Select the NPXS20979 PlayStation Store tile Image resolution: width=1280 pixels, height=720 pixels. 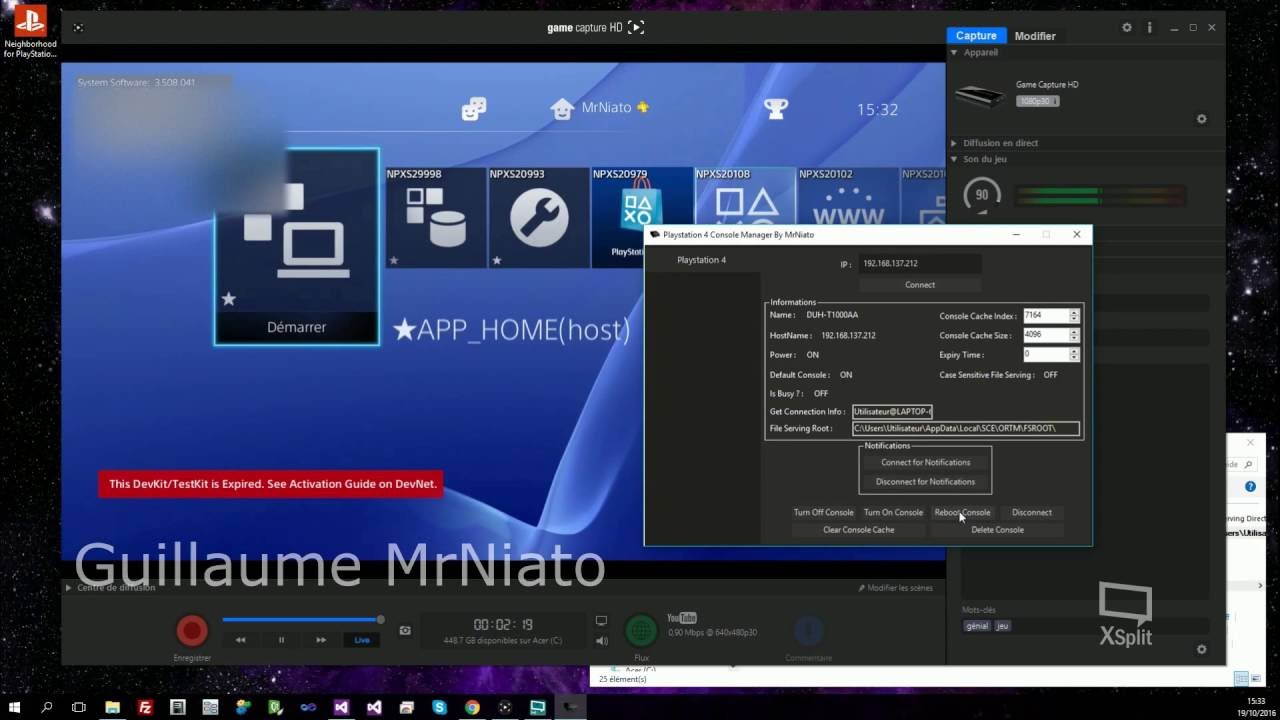(642, 218)
